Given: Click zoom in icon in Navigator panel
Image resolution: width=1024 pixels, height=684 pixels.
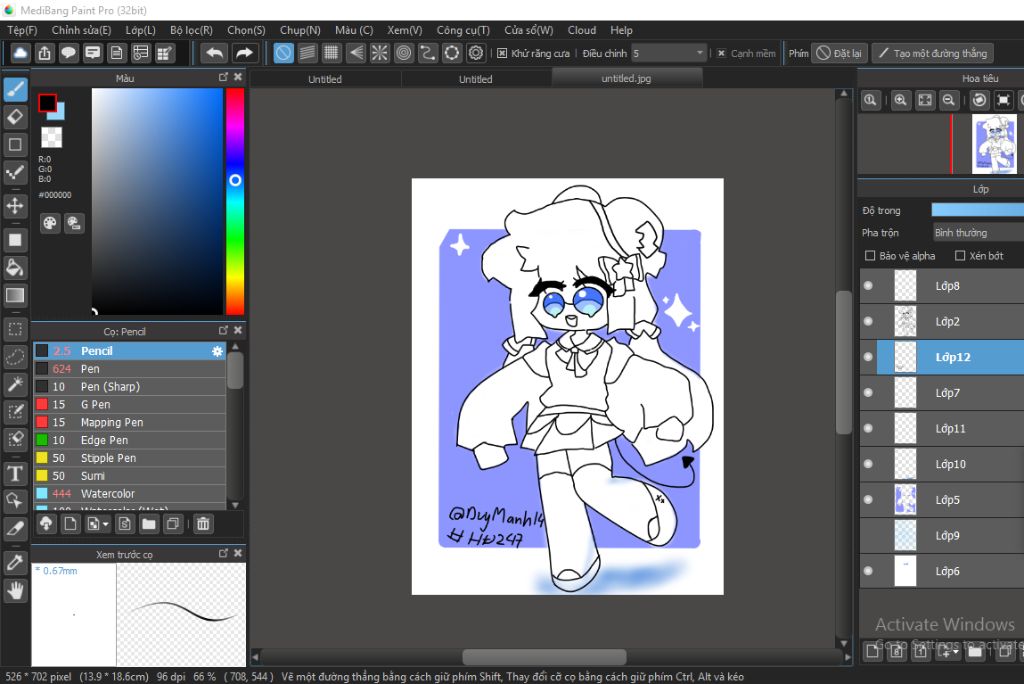Looking at the screenshot, I should [x=901, y=100].
